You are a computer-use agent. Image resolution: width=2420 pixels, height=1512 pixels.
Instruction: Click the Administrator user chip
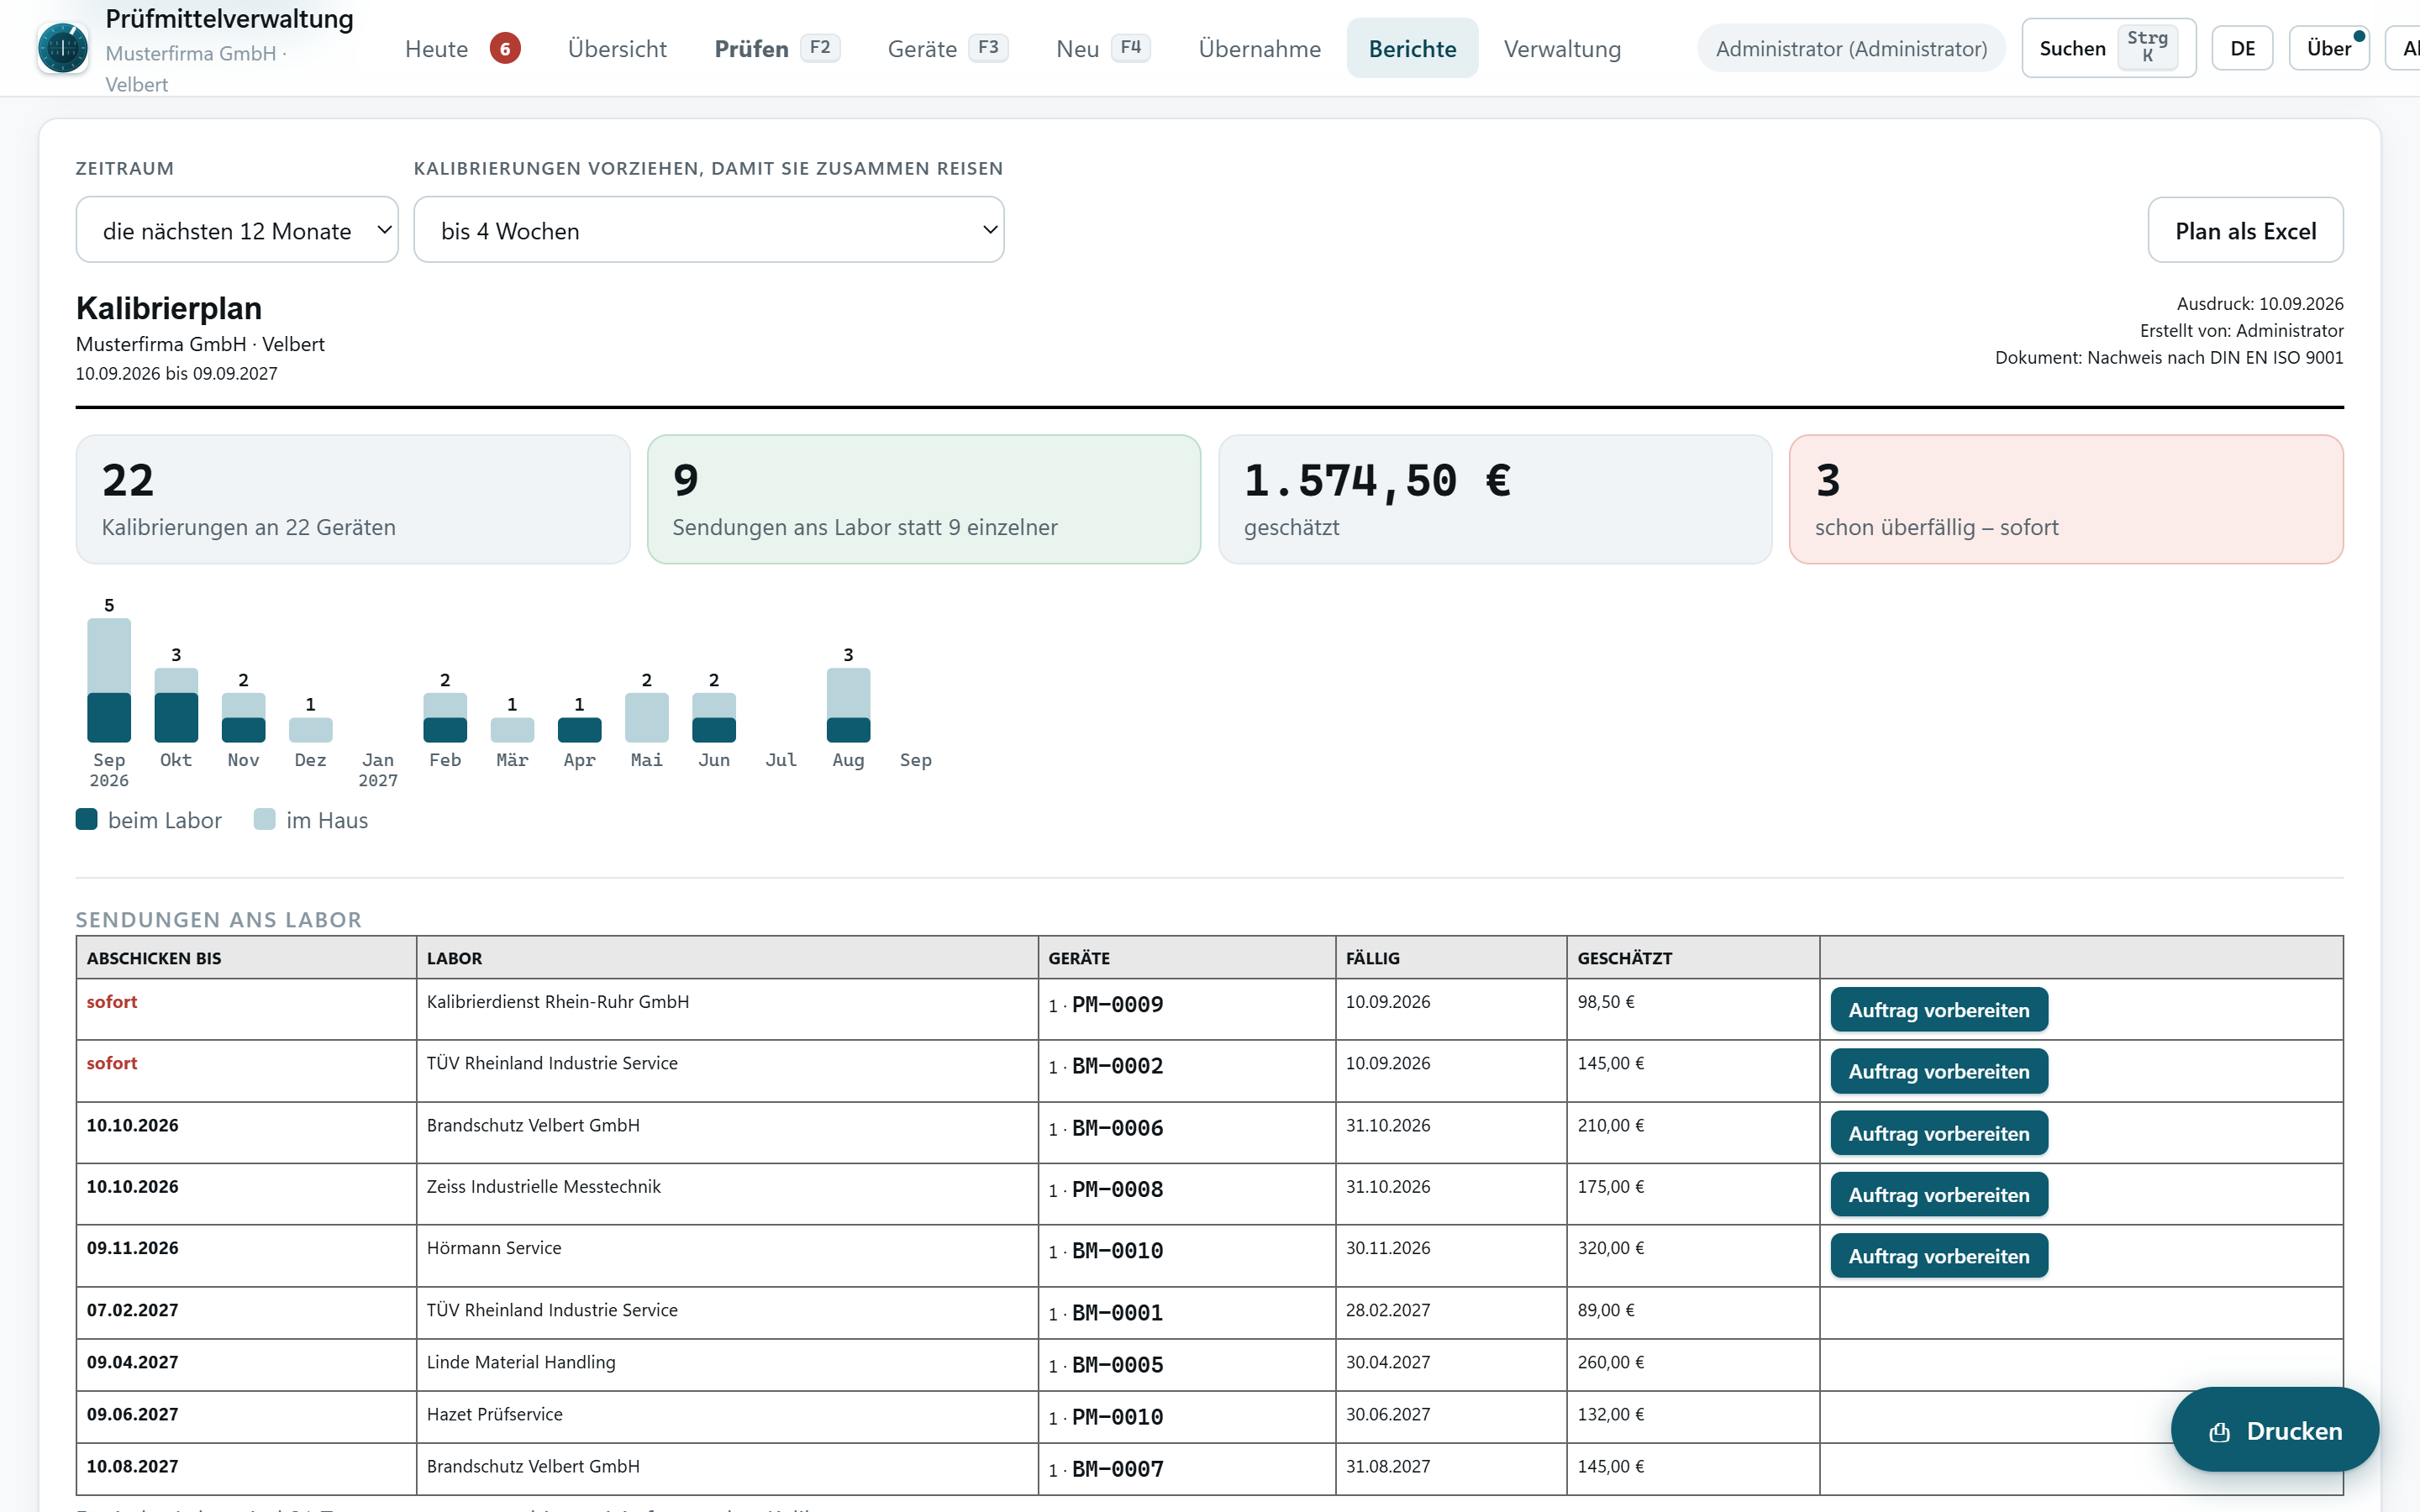click(x=1851, y=48)
